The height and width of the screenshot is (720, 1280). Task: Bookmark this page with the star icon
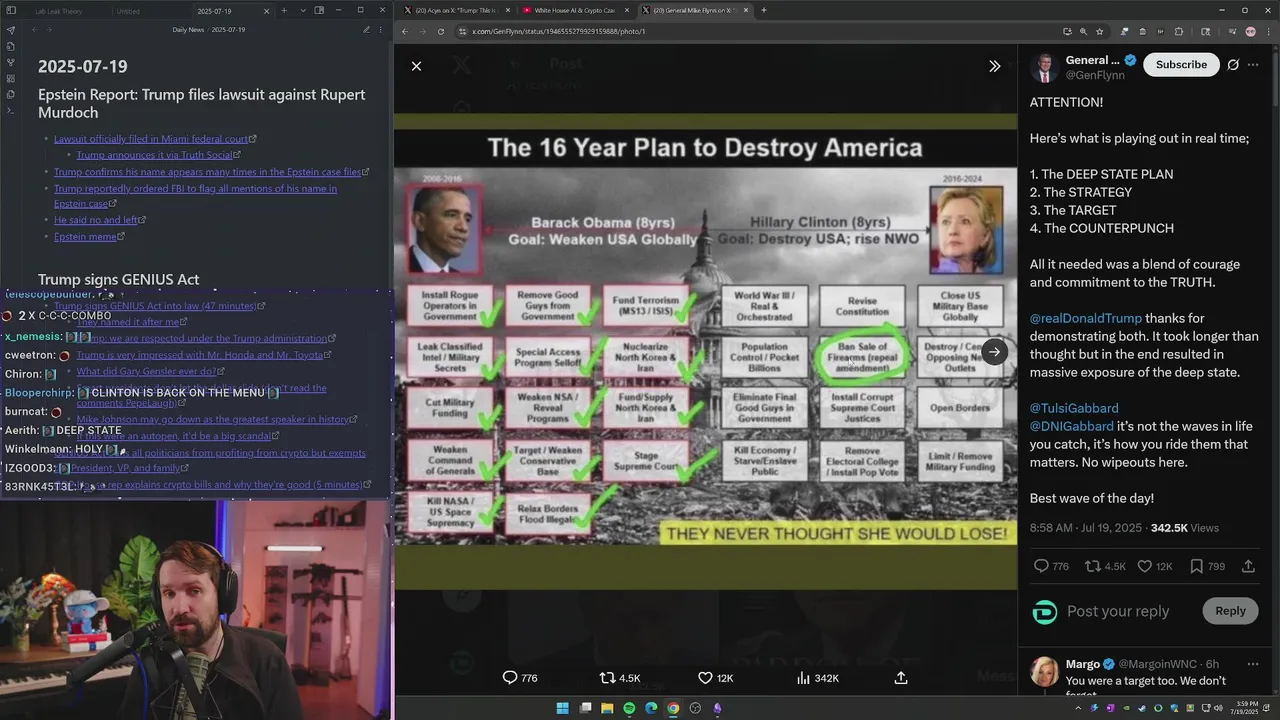pyautogui.click(x=1099, y=31)
